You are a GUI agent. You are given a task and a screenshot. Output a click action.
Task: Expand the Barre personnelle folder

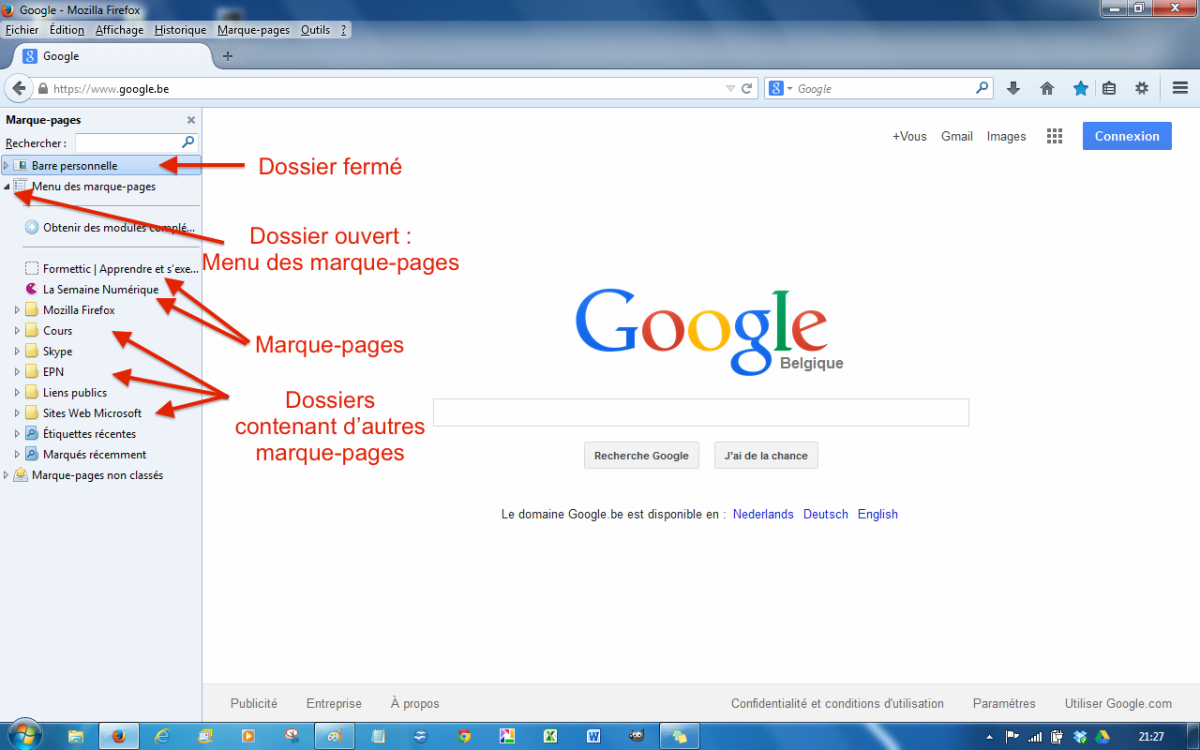point(6,165)
